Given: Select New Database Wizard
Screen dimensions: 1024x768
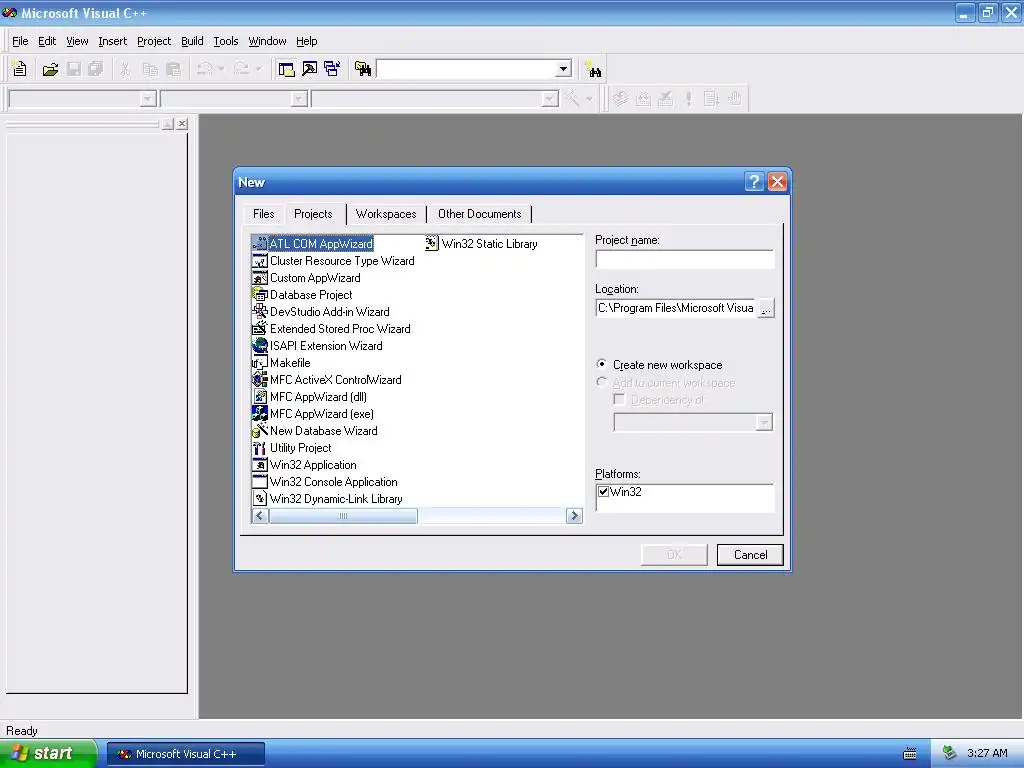Looking at the screenshot, I should [315, 430].
